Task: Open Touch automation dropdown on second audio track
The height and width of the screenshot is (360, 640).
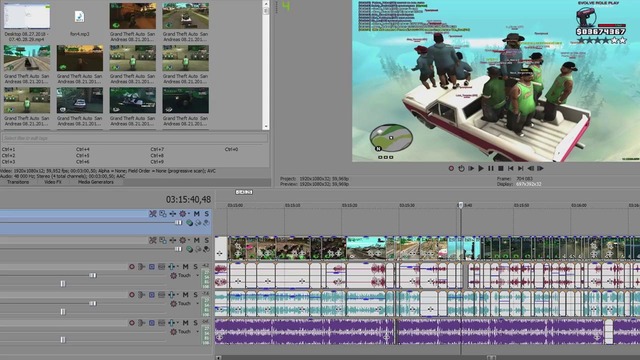Action: 198,304
